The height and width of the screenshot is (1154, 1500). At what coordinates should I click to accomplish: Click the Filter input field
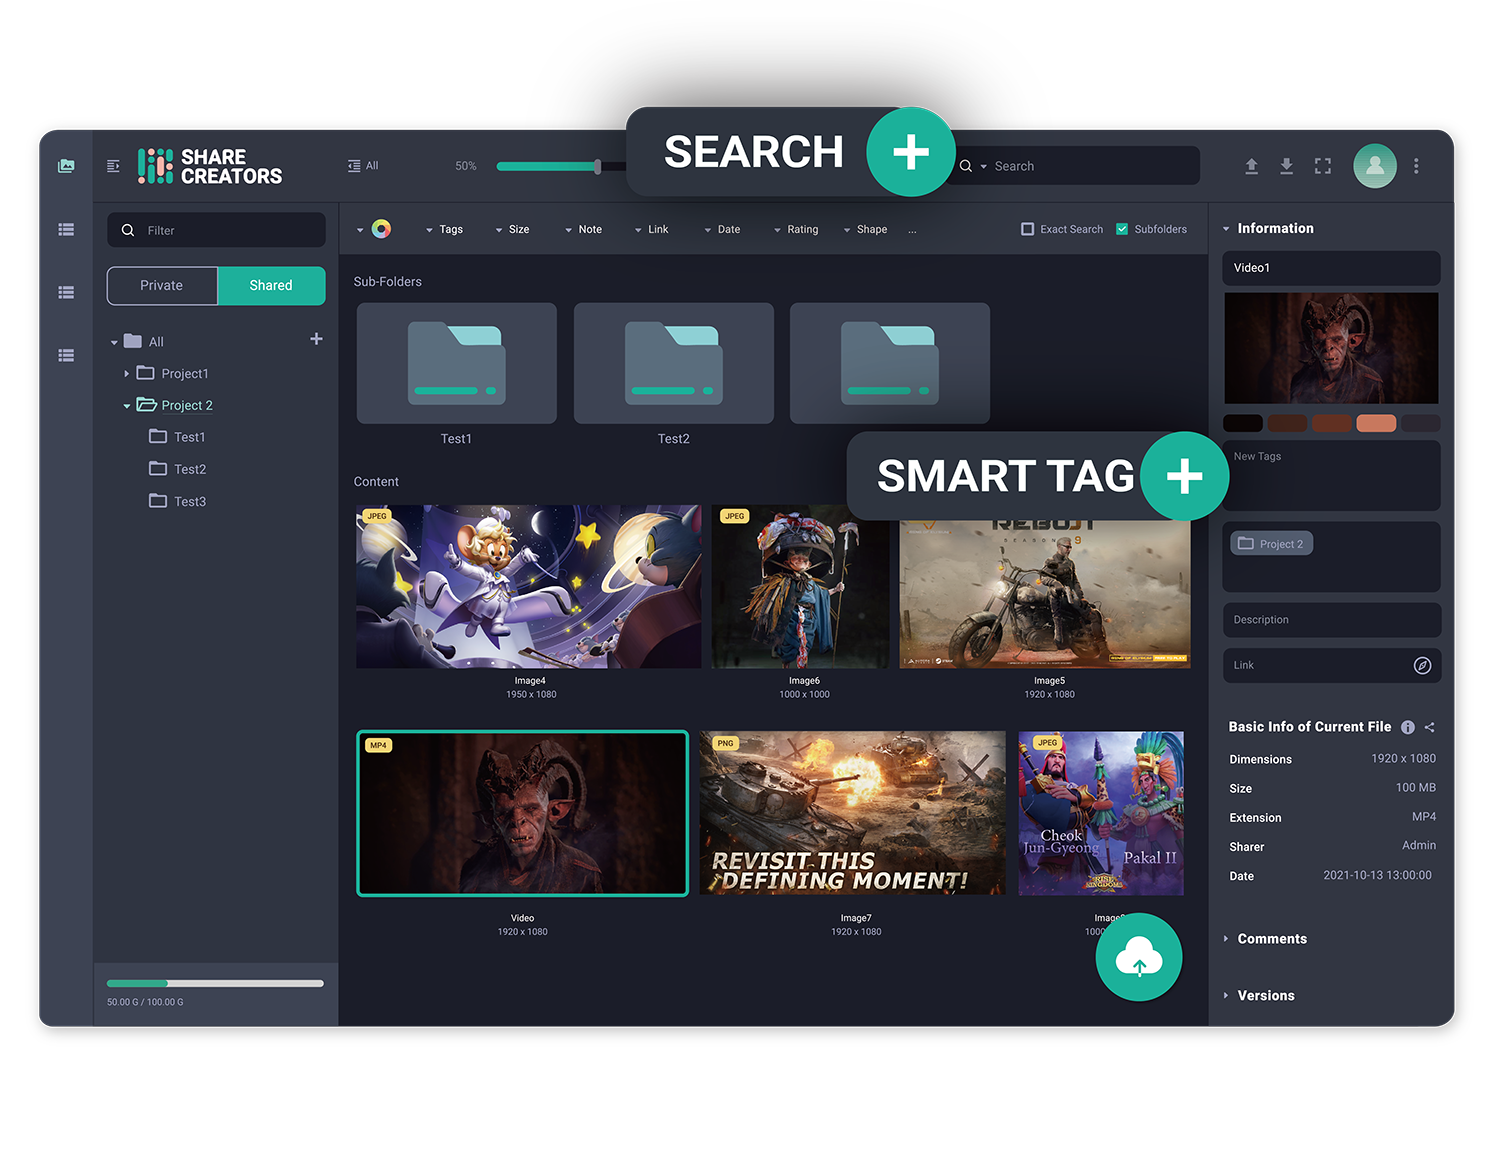tap(216, 230)
